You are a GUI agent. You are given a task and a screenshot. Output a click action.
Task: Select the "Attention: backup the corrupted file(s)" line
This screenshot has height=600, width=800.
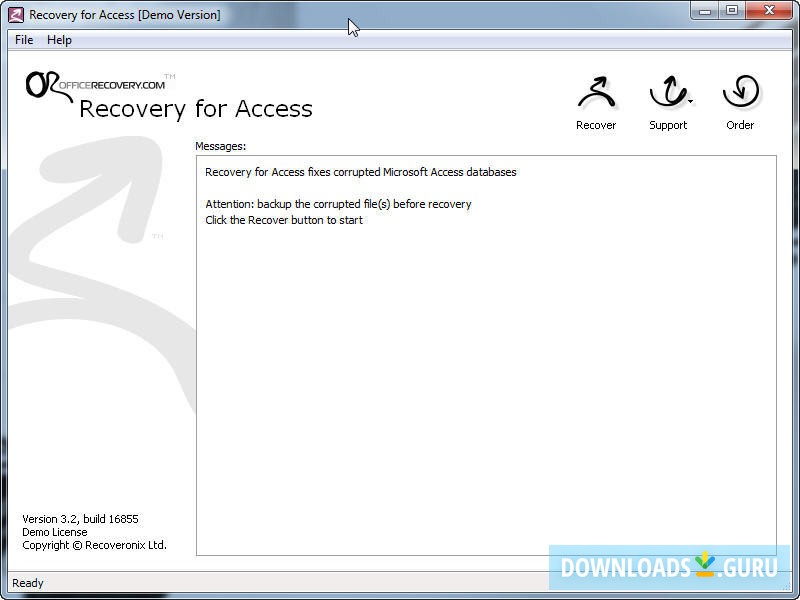click(338, 204)
